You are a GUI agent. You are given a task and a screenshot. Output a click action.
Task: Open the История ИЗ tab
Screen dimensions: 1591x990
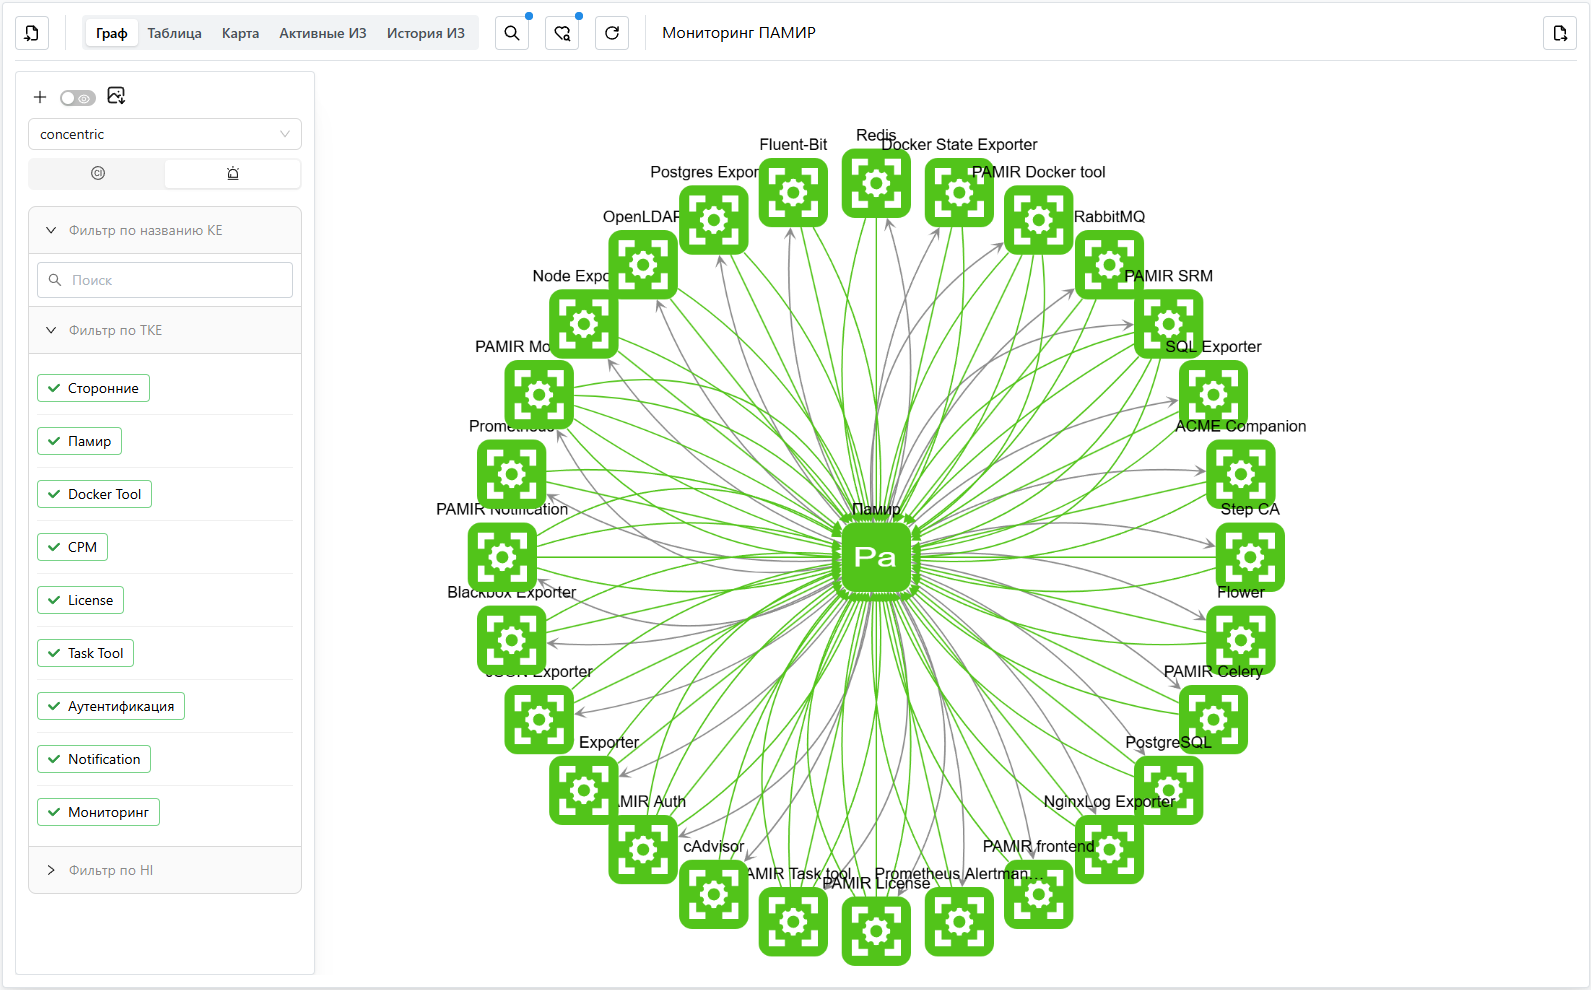tap(426, 33)
